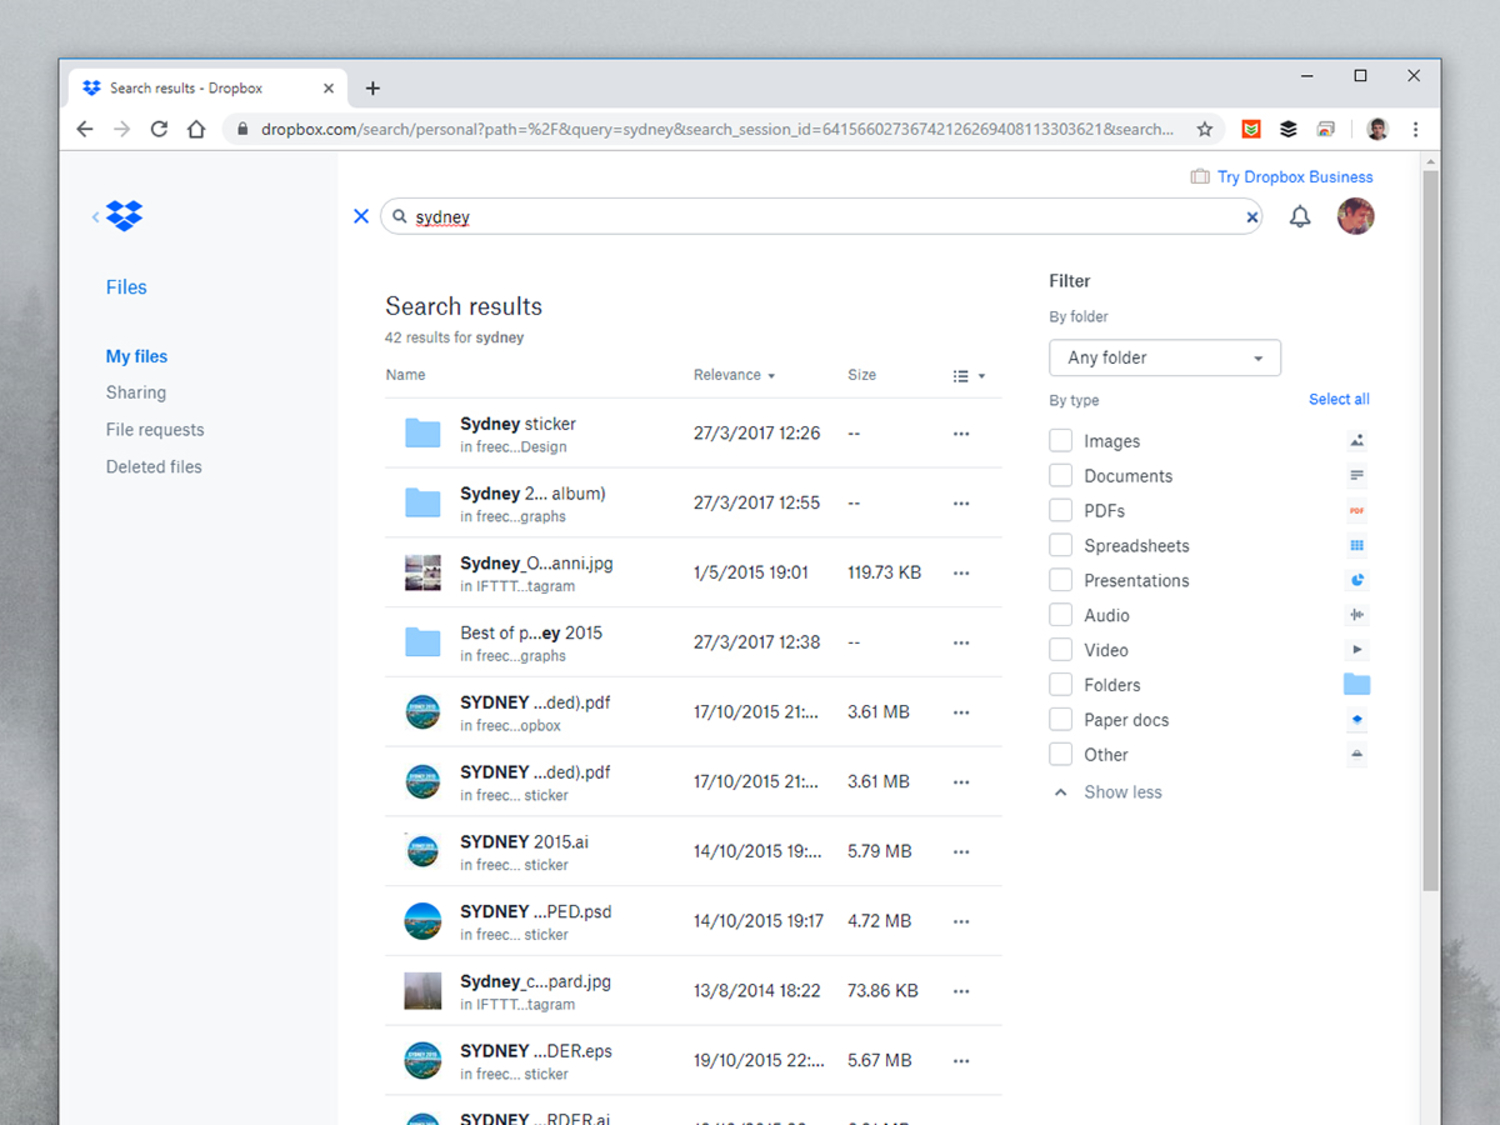The height and width of the screenshot is (1125, 1500).
Task: Enable the Audio type filter
Action: 1060,614
